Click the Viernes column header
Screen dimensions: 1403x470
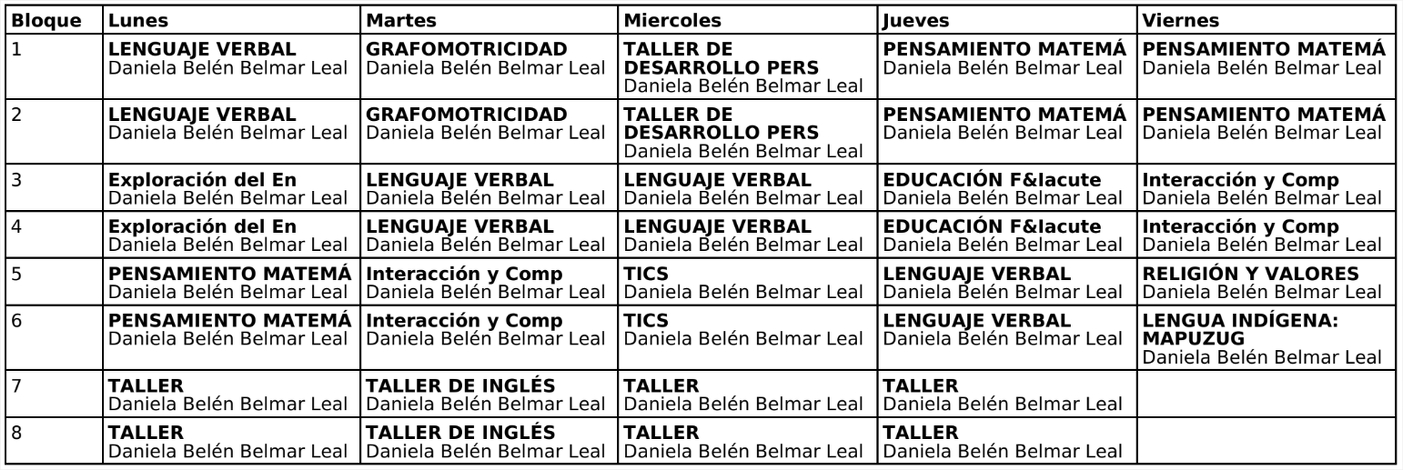click(x=1268, y=20)
